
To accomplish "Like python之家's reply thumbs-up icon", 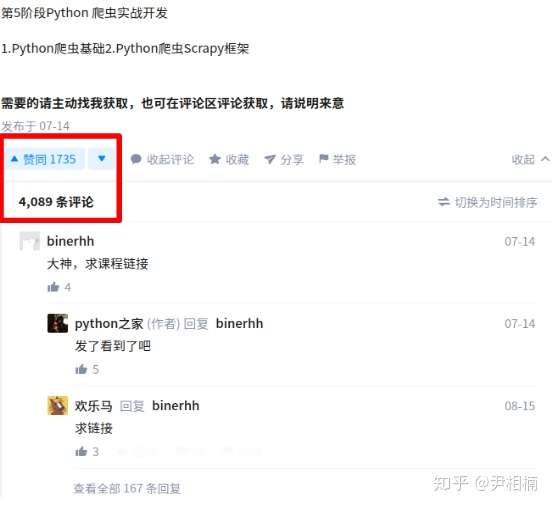I will (81, 369).
